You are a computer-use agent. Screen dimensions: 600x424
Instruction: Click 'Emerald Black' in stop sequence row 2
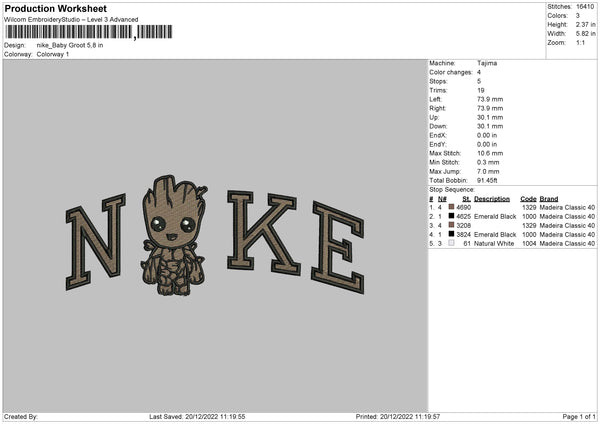(495, 217)
